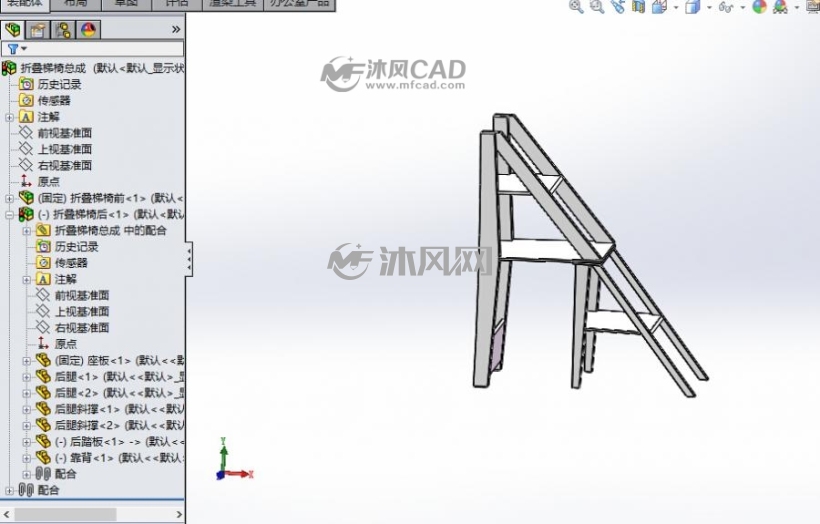Image resolution: width=820 pixels, height=524 pixels.
Task: Click the funnel filter icon
Action: coord(13,49)
